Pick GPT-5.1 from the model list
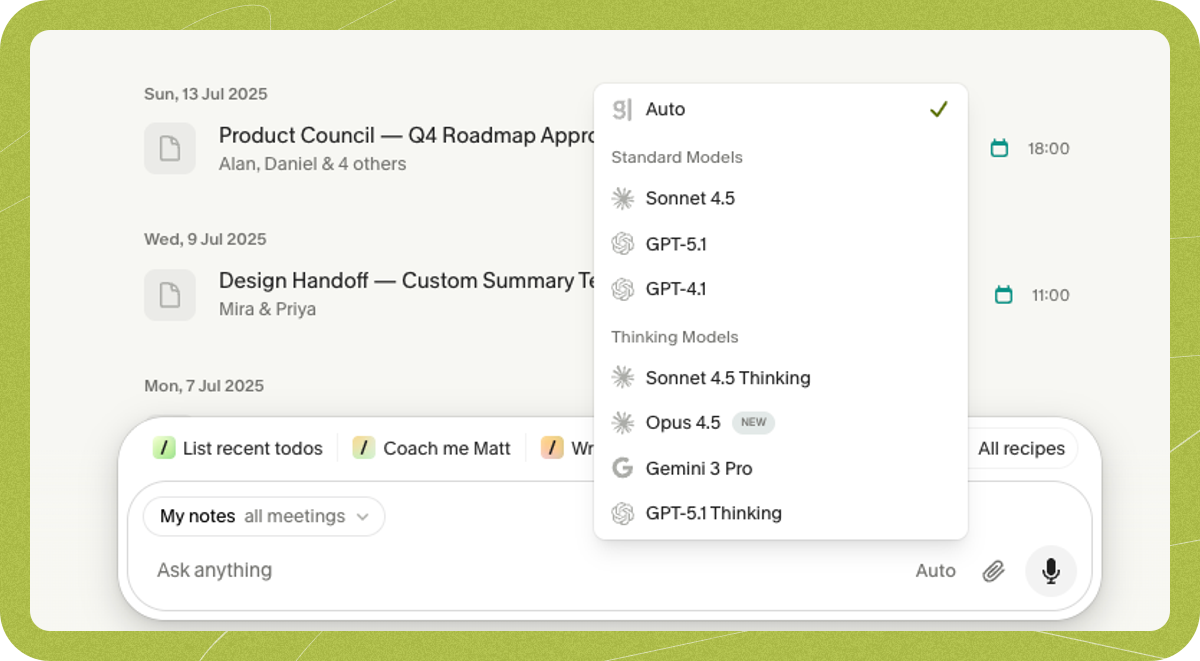 coord(781,244)
